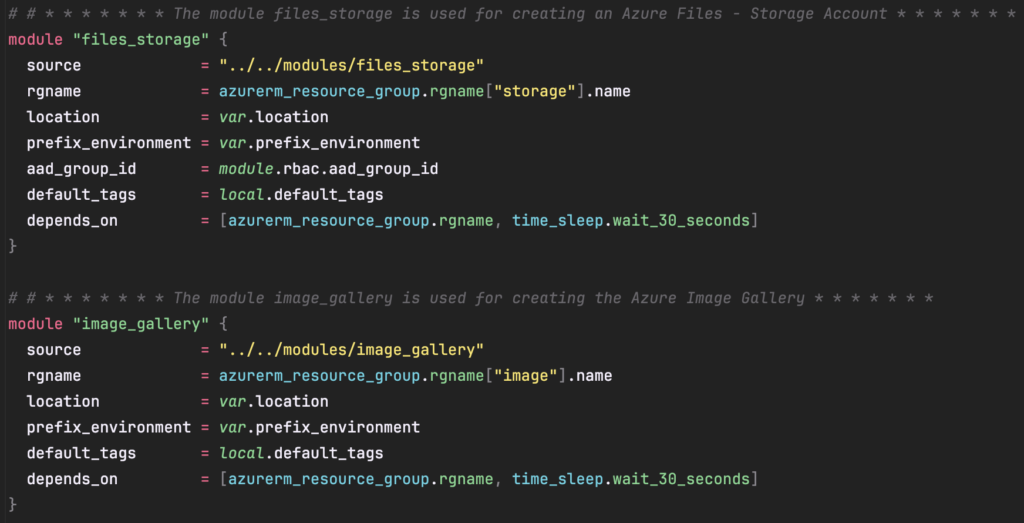Click the aad_group_id attribute name
Image resolution: width=1024 pixels, height=523 pixels.
coord(82,169)
